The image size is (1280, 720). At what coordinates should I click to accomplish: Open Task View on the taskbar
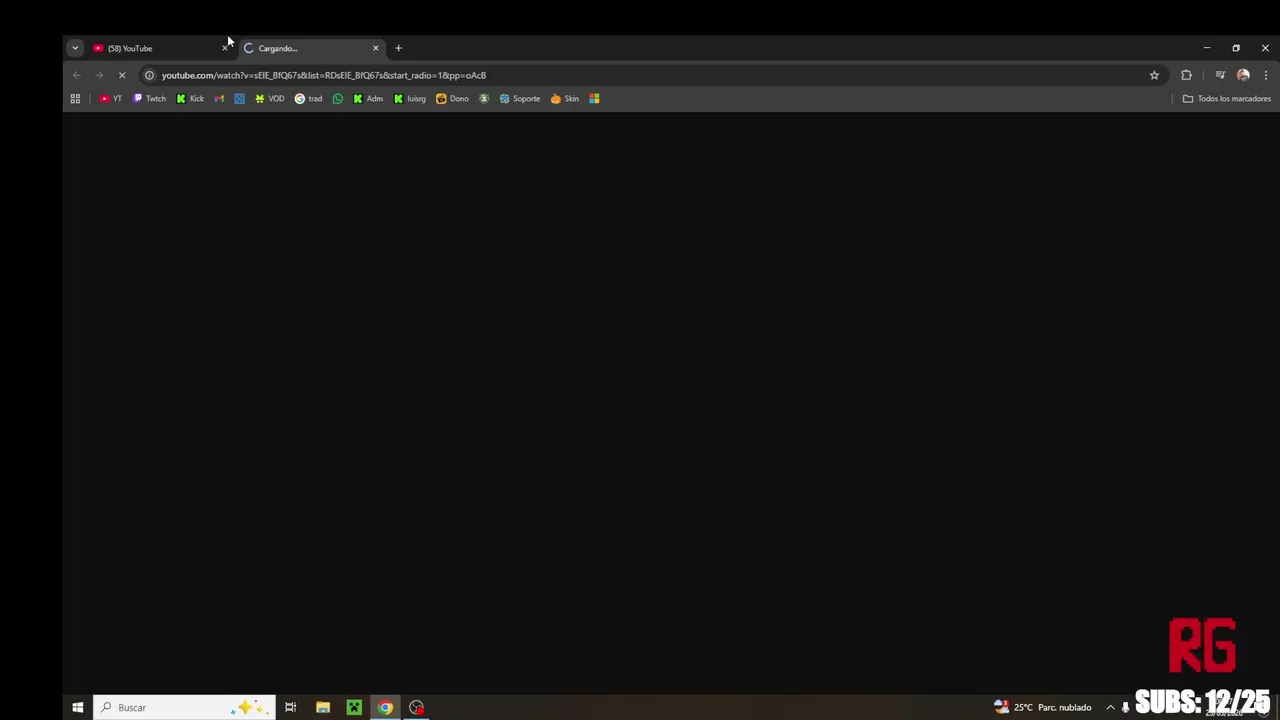point(290,707)
